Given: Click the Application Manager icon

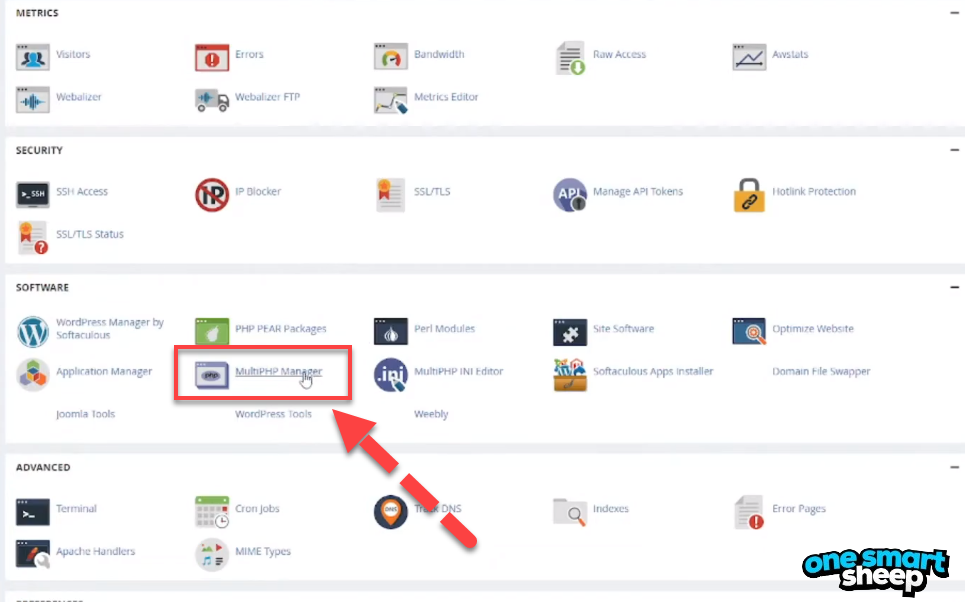Looking at the screenshot, I should tap(33, 374).
